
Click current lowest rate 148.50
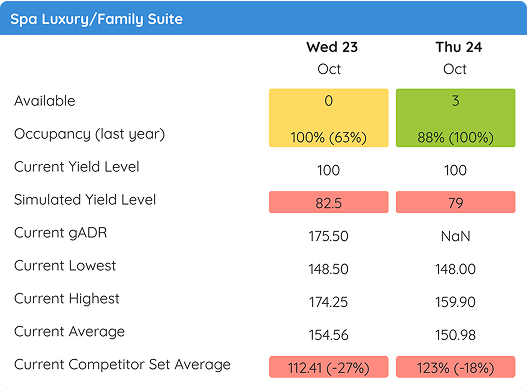[329, 269]
